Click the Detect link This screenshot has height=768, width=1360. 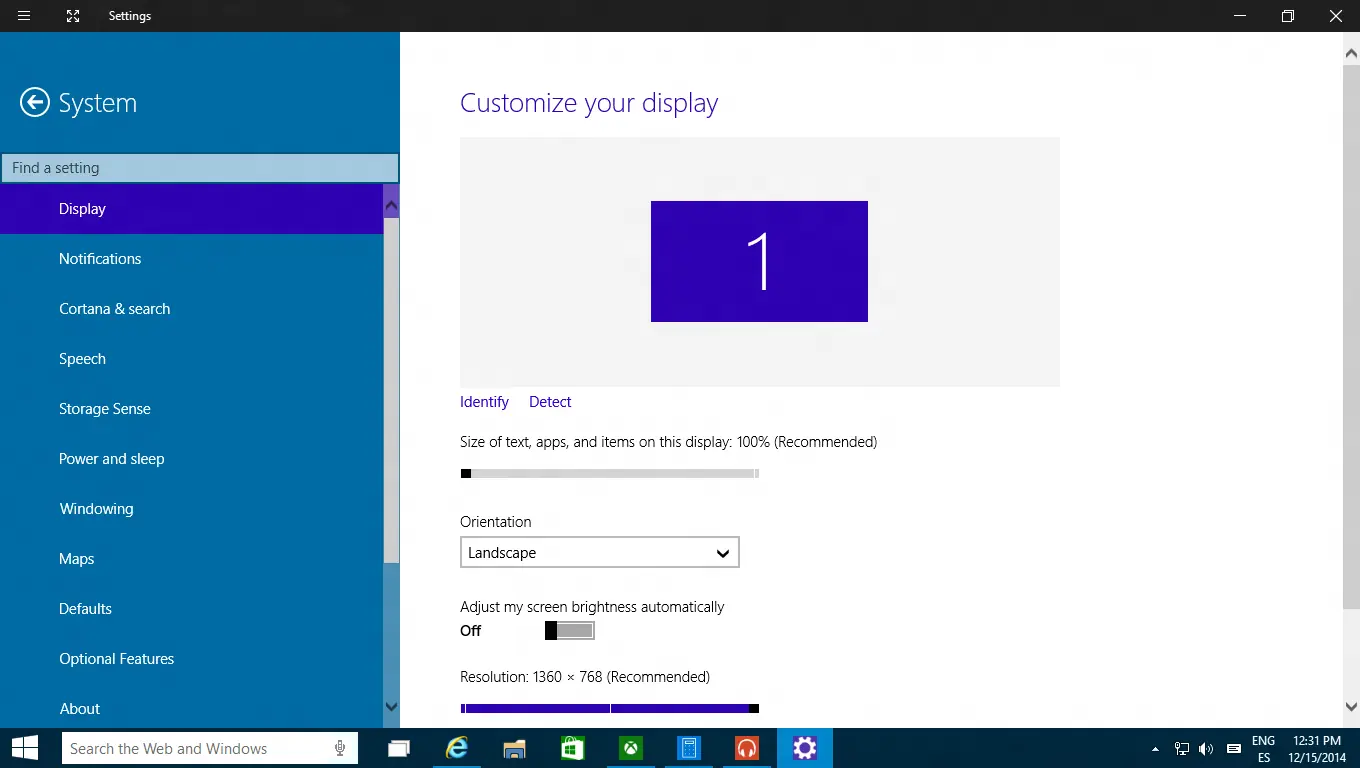point(549,401)
